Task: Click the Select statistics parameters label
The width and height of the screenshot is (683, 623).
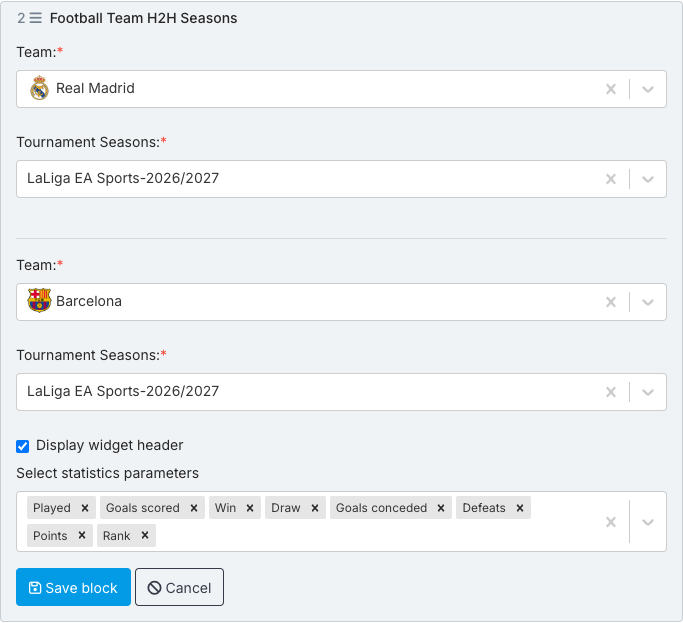Action: pyautogui.click(x=108, y=473)
